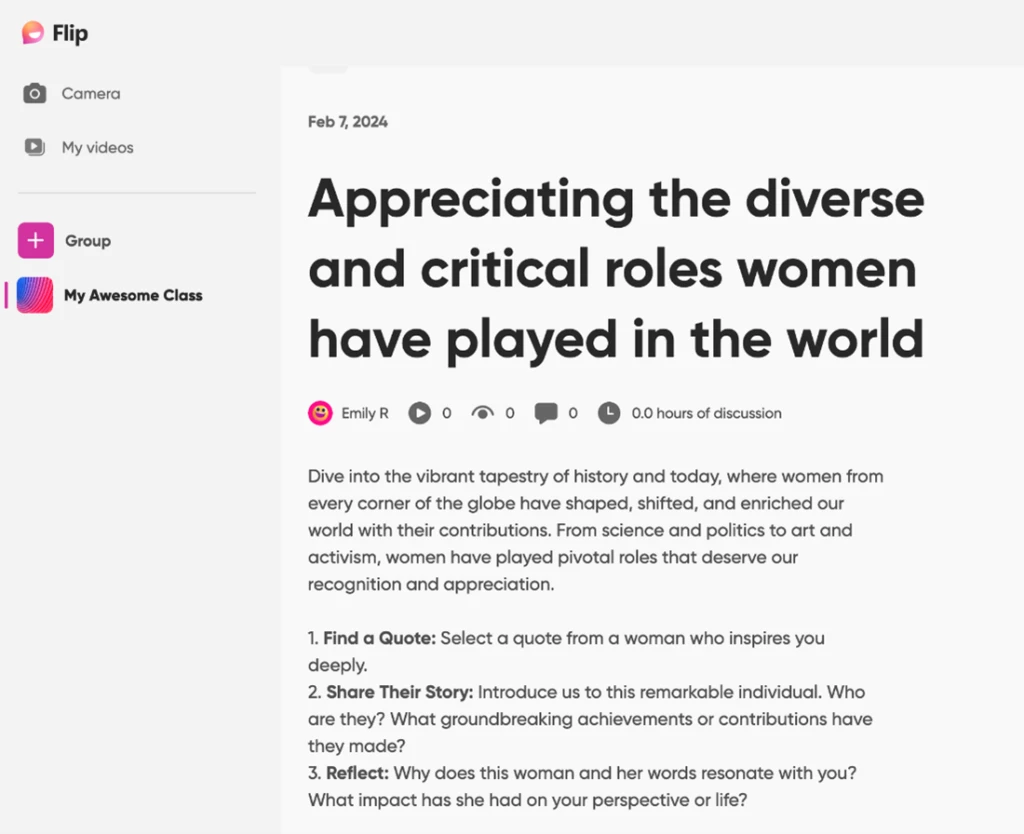Click the pink plus Group icon
The image size is (1024, 834).
36,241
